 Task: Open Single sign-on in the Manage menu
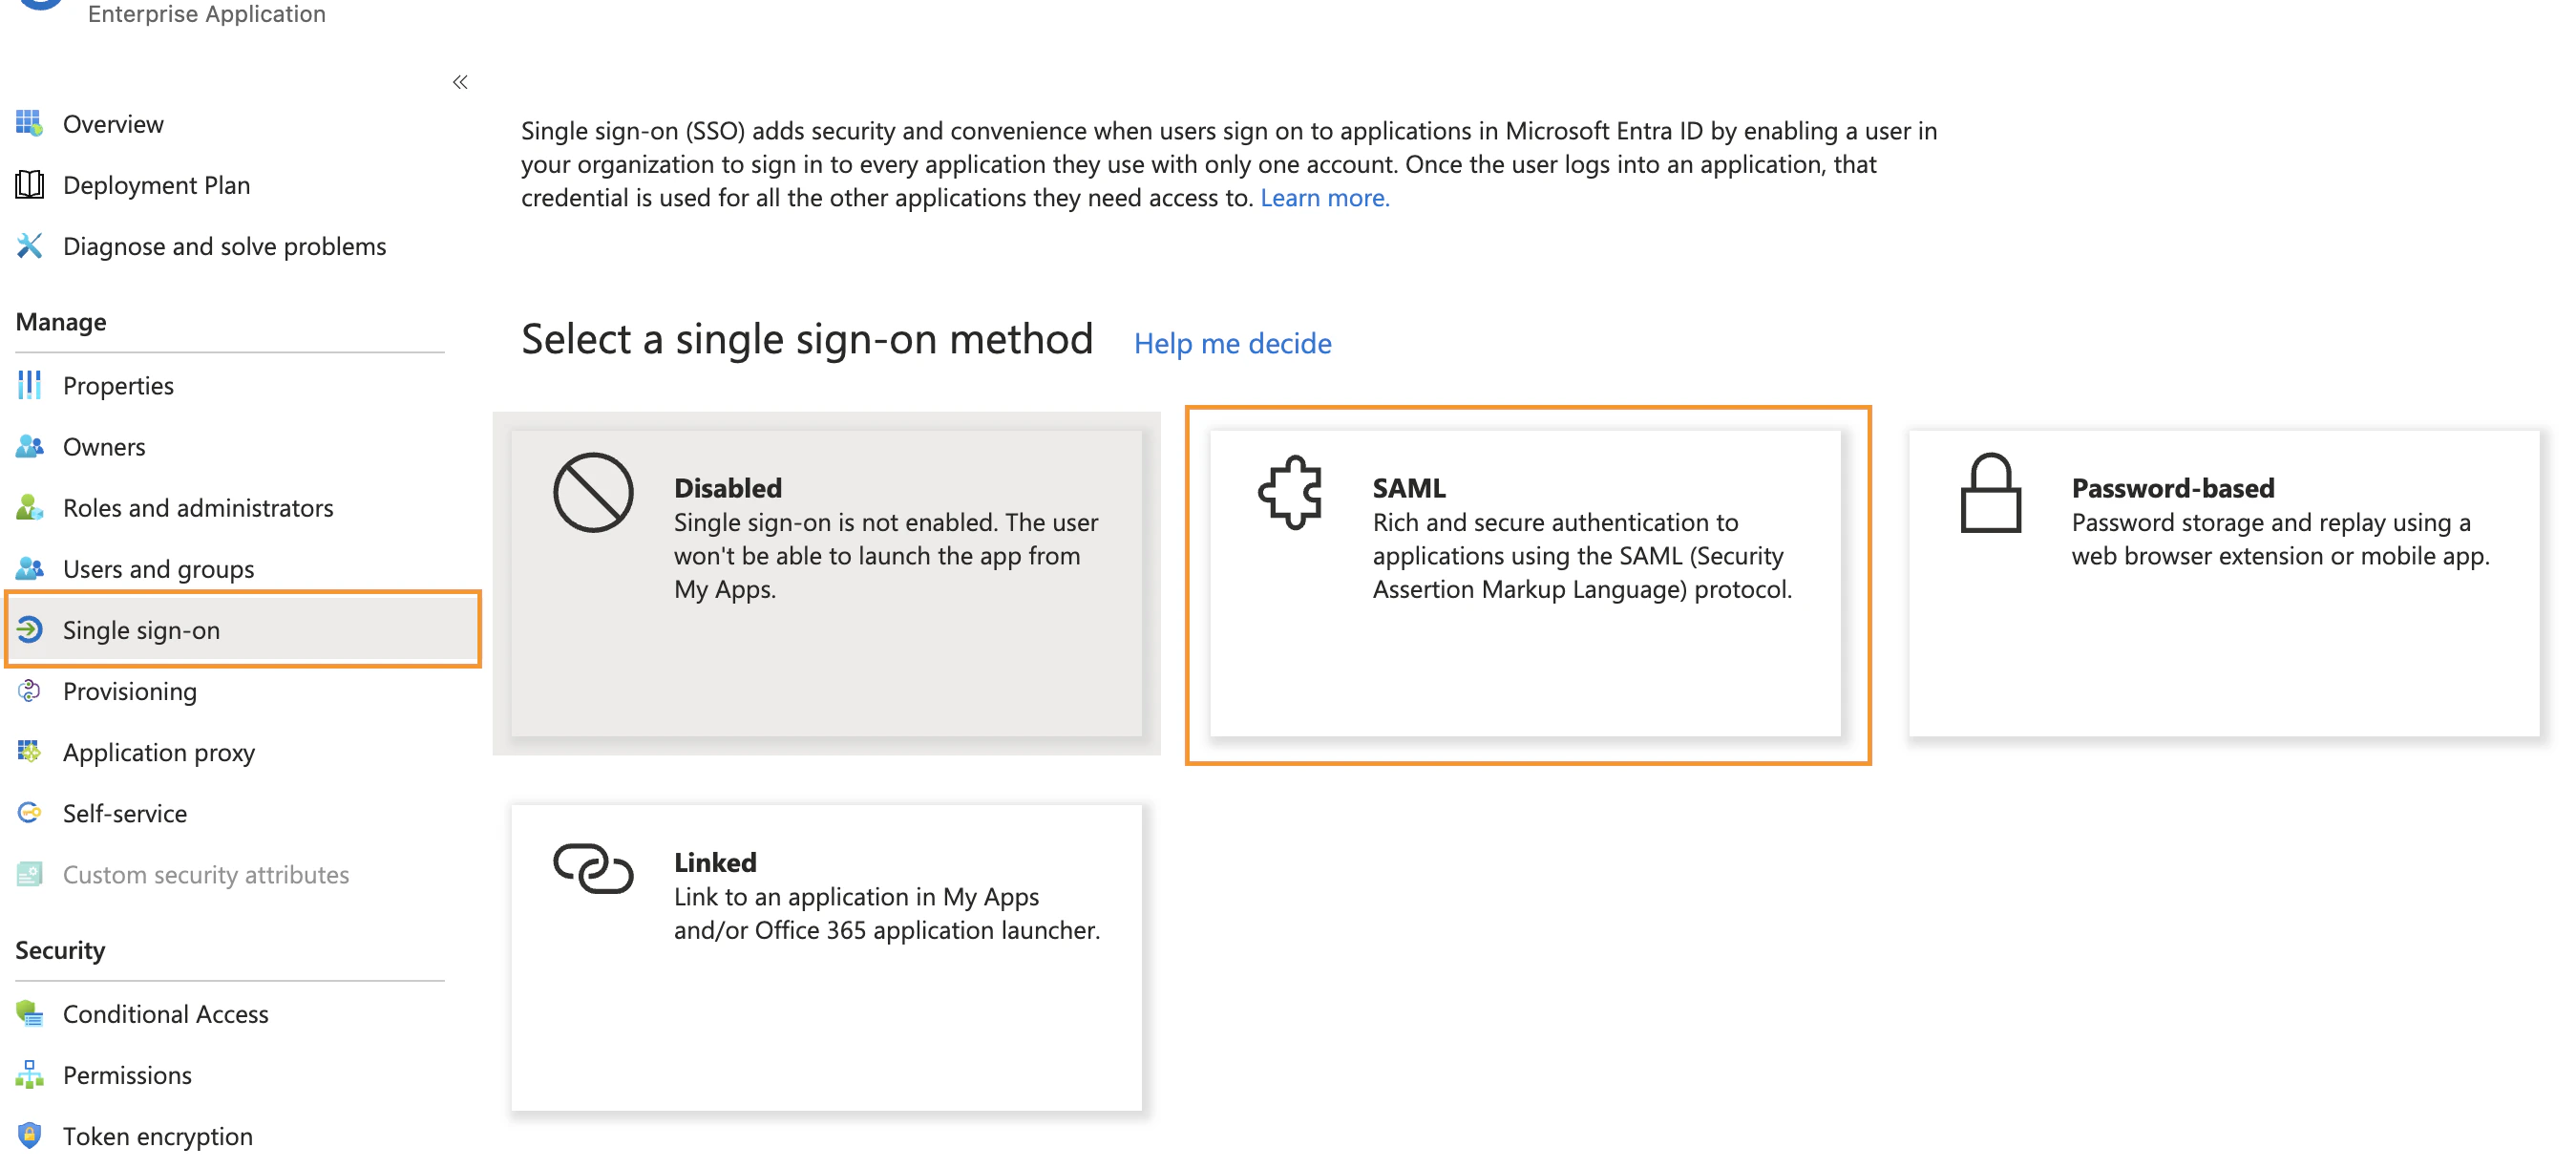pos(142,629)
